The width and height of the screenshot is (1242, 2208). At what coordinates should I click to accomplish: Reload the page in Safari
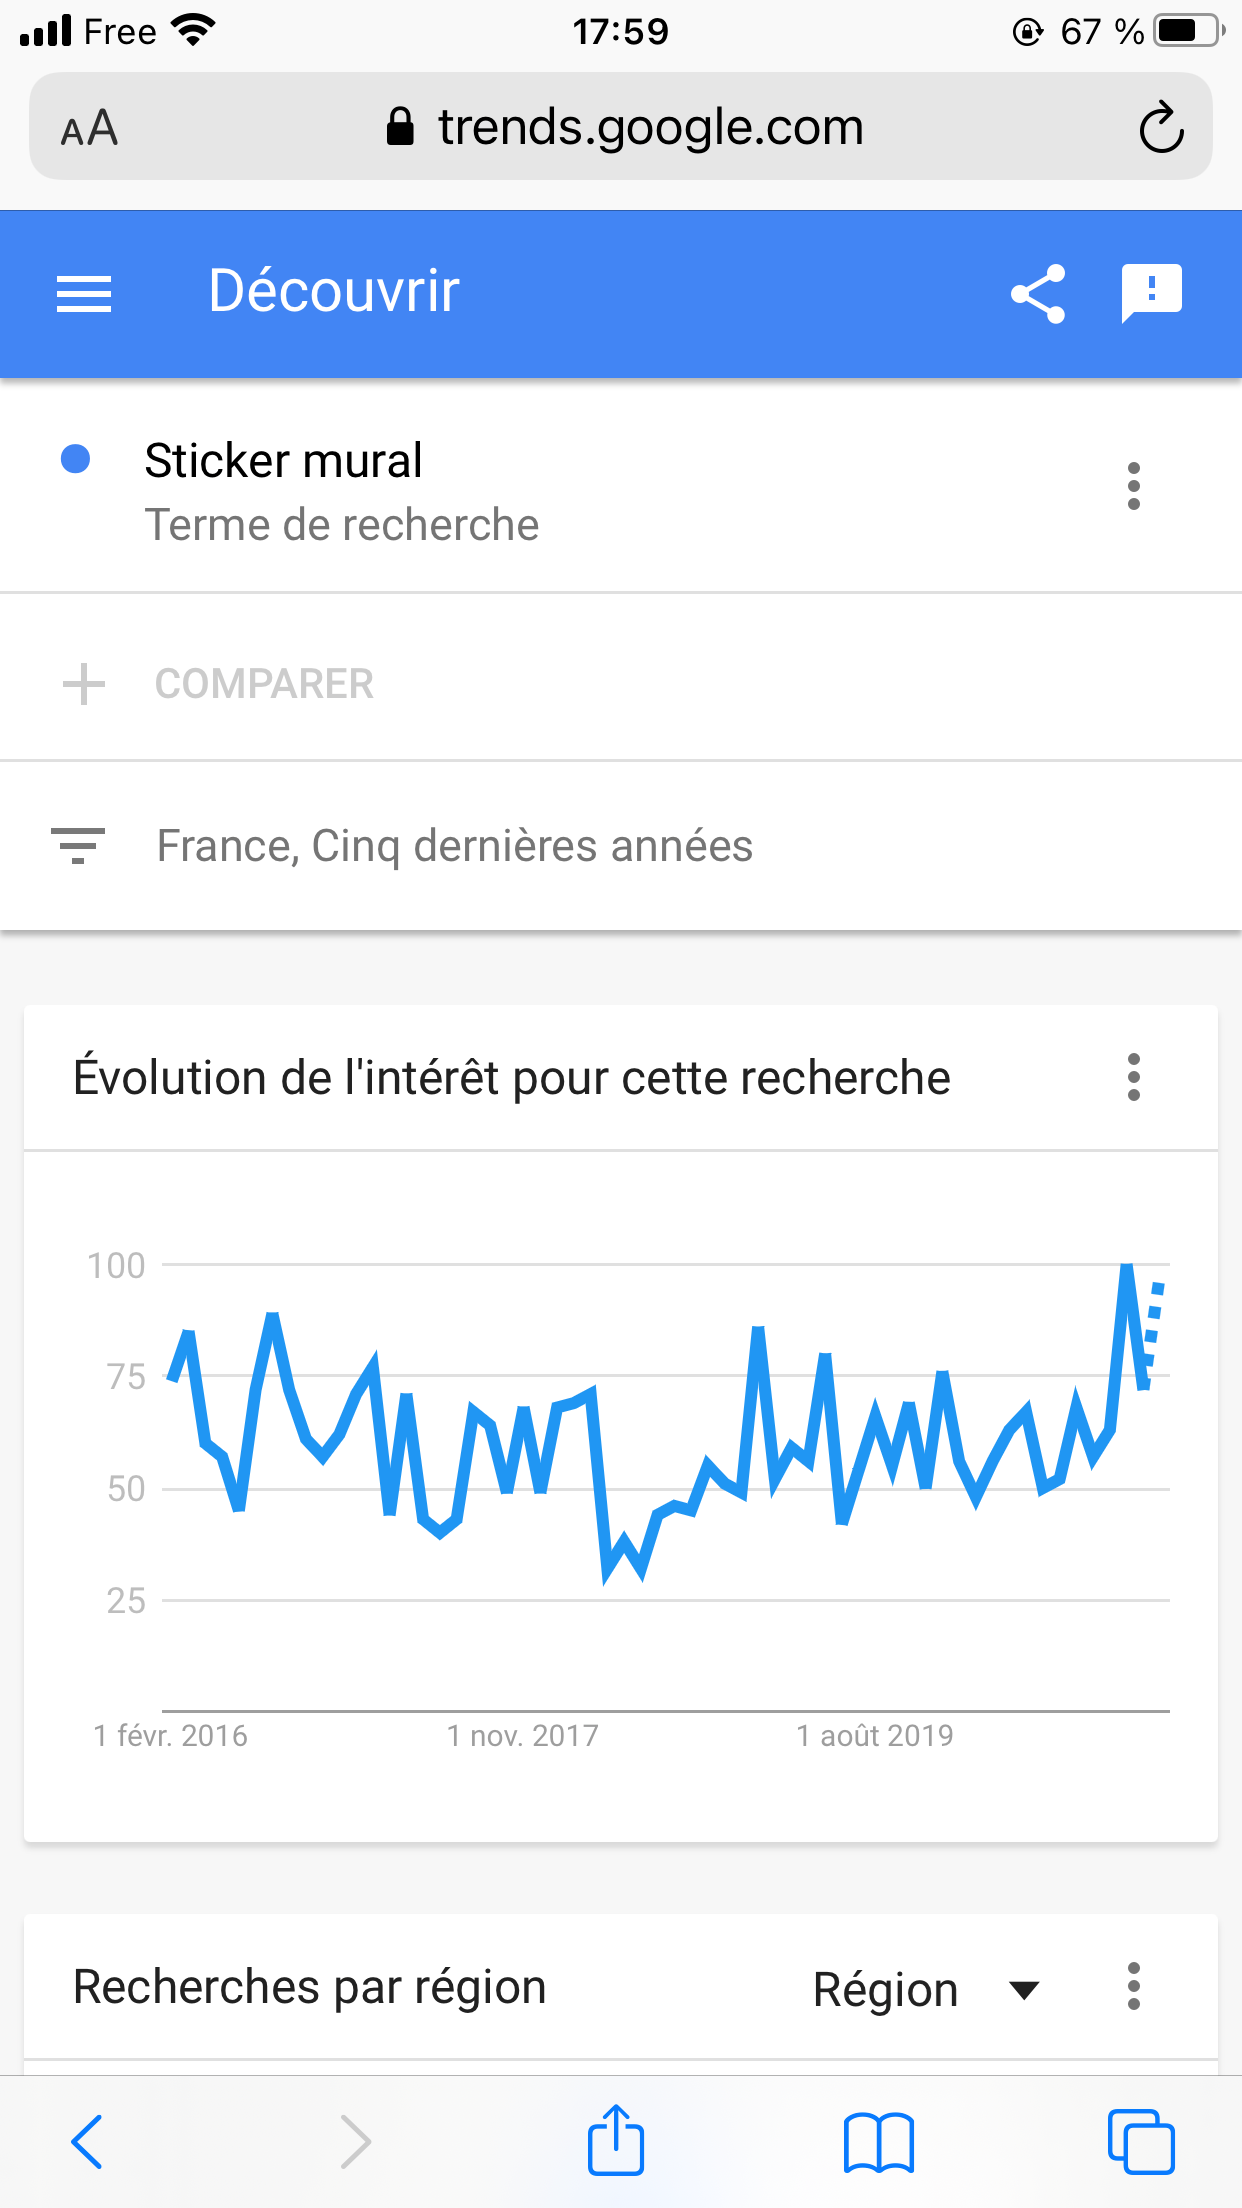1161,128
